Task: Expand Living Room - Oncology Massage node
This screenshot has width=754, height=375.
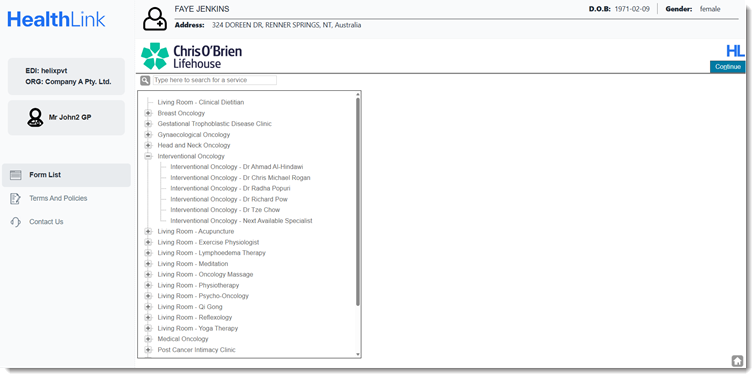Action: pyautogui.click(x=148, y=275)
